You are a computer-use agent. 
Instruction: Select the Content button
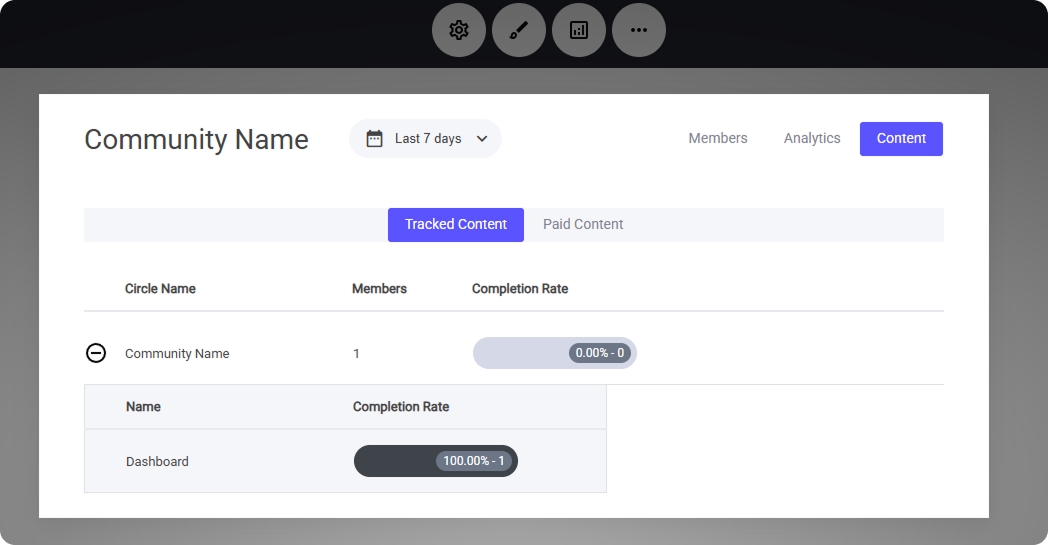pos(901,139)
